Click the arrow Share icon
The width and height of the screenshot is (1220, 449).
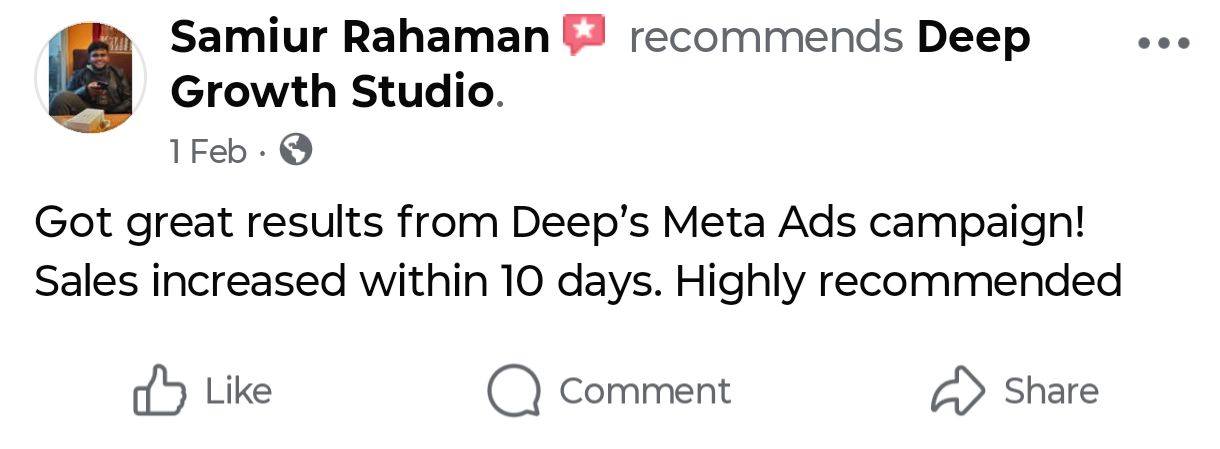coord(958,391)
